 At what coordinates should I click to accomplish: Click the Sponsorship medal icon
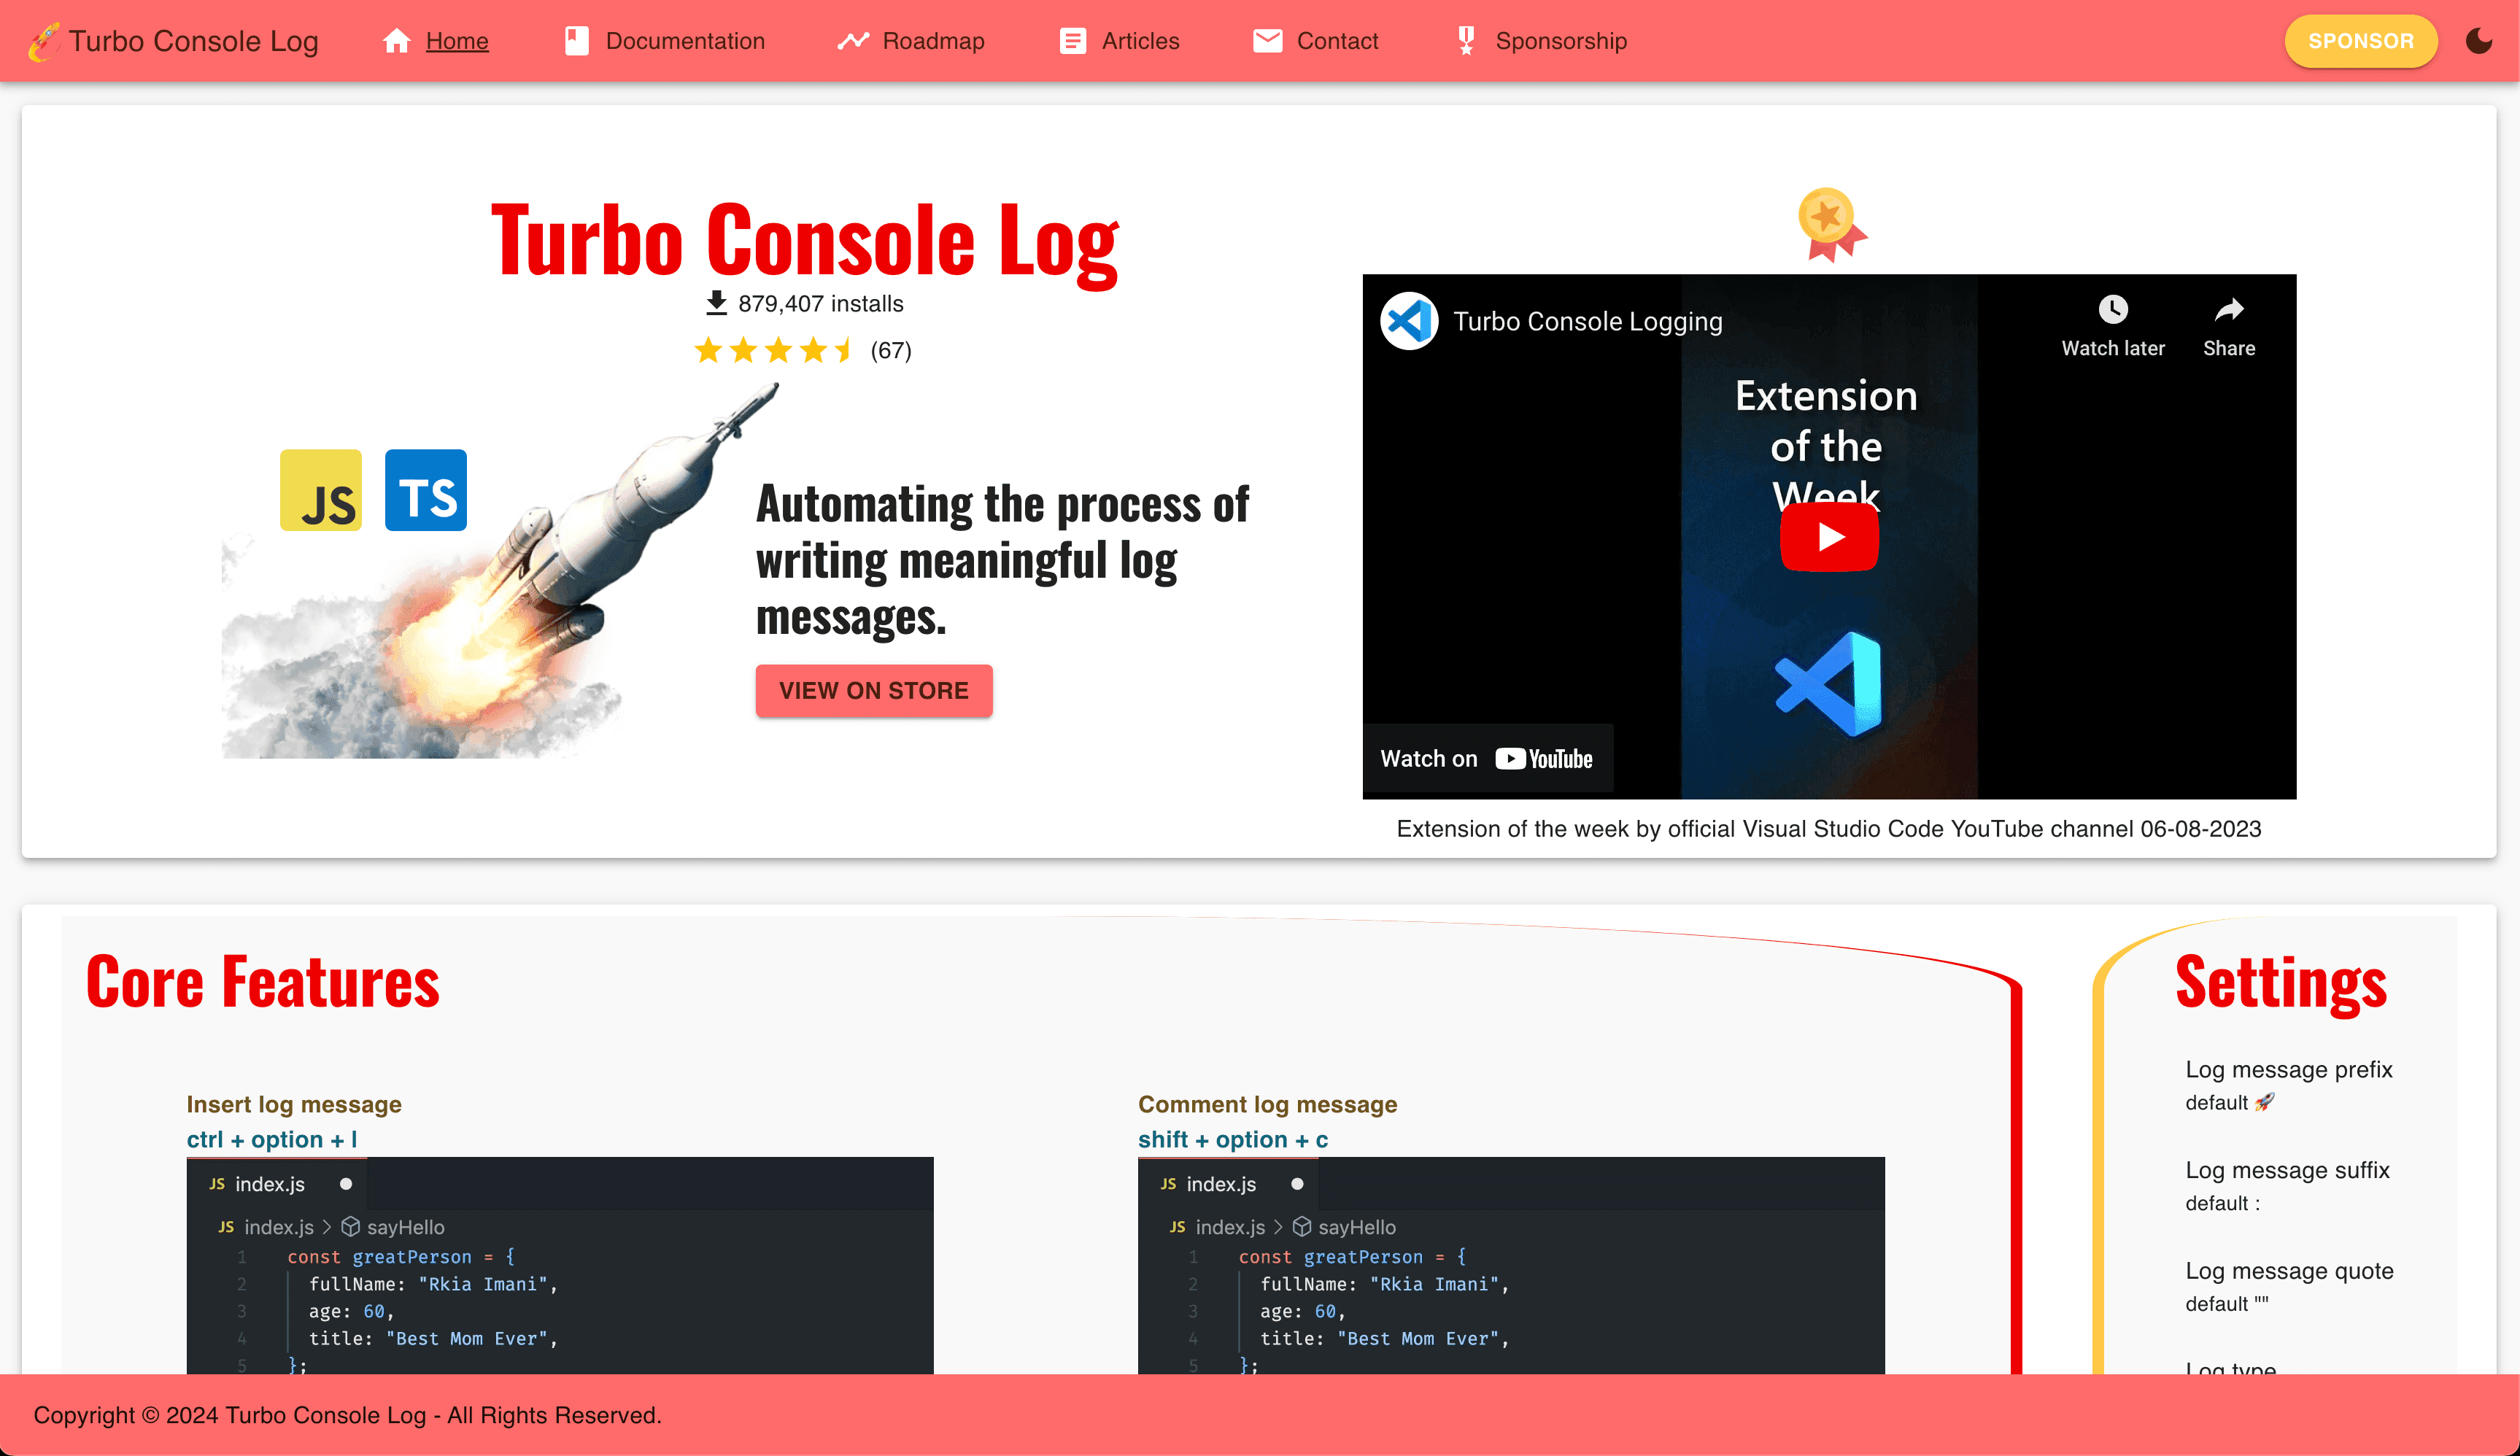pyautogui.click(x=1466, y=41)
